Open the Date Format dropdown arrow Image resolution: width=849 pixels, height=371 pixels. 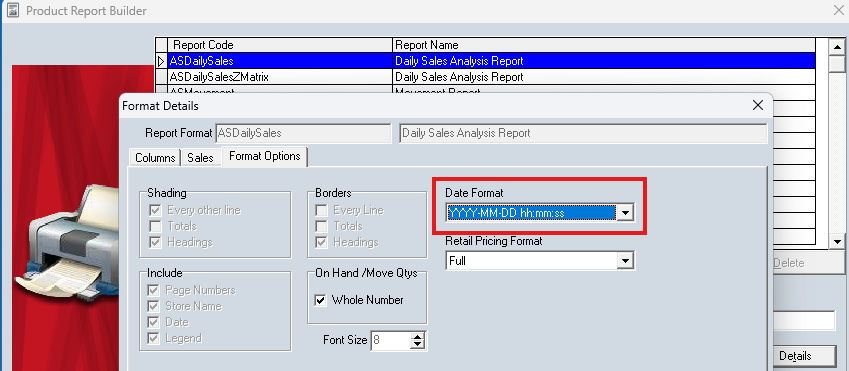[625, 213]
